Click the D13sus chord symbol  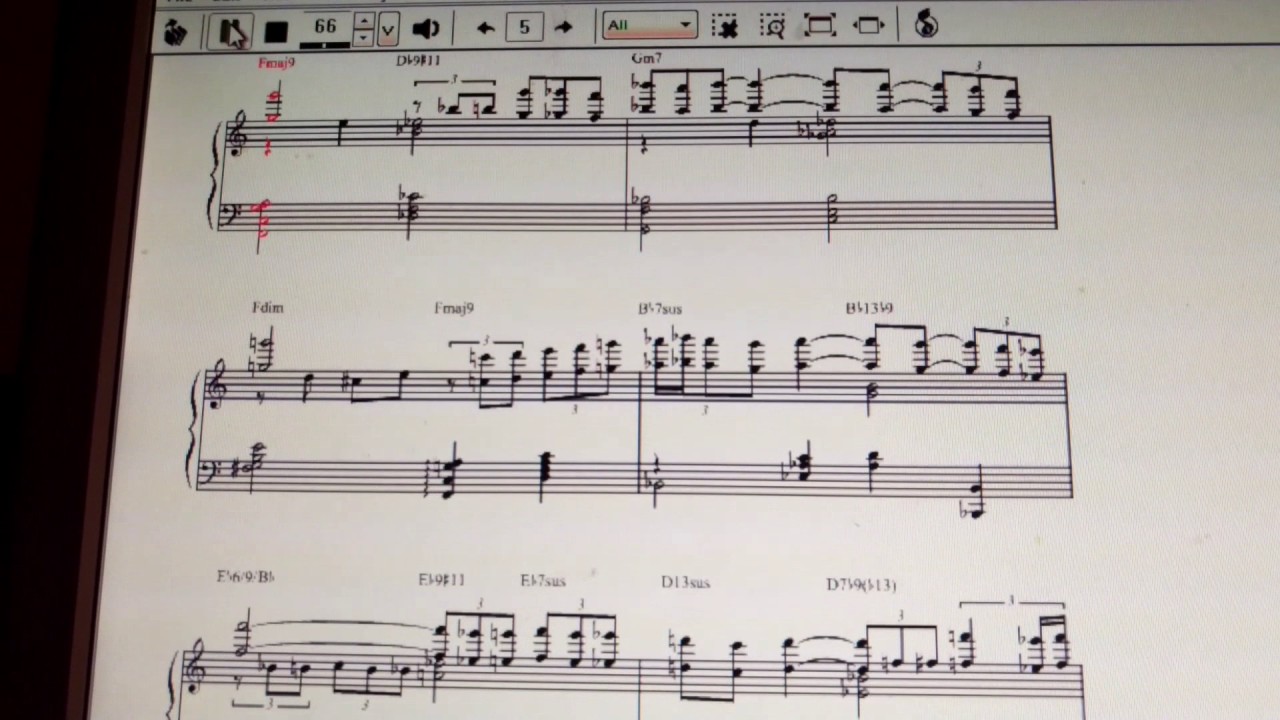pos(685,582)
